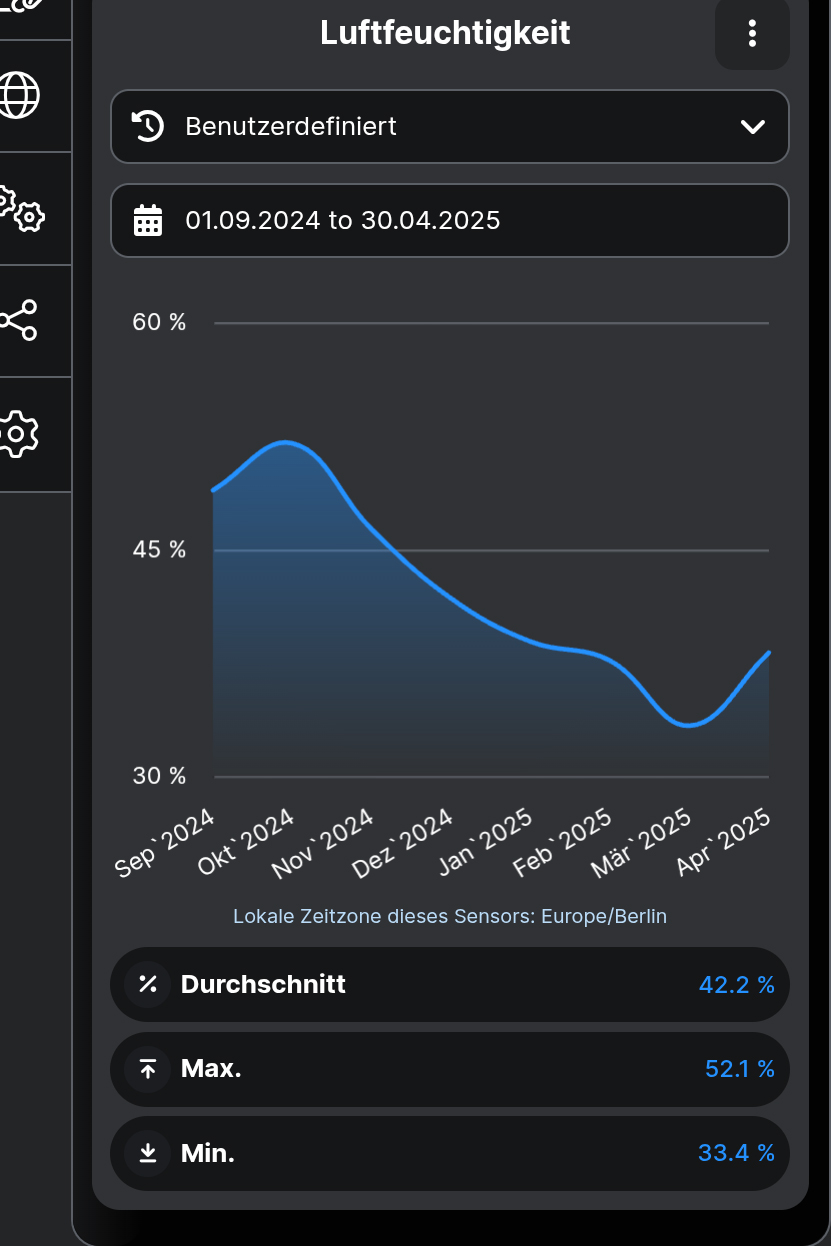Screen dimensions: 831x1246
Task: Click the double gears sidebar icon
Action: coord(20,208)
